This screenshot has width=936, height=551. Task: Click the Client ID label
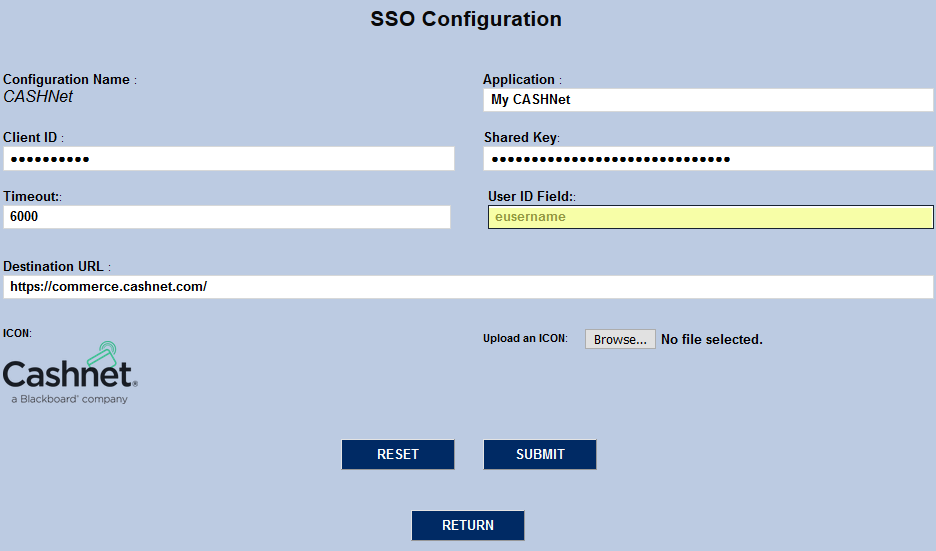point(30,138)
